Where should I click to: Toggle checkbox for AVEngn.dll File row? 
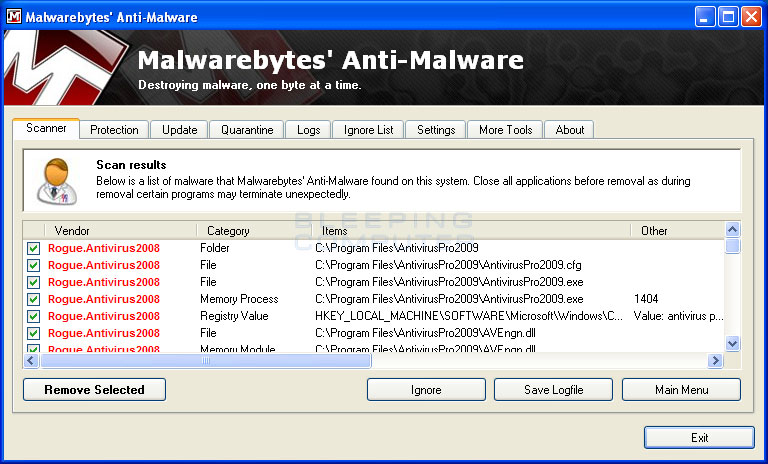click(x=33, y=334)
